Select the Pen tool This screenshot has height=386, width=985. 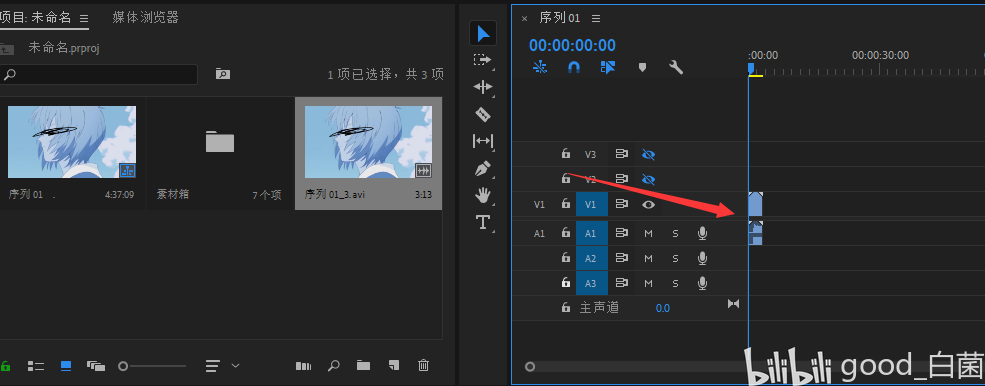coord(482,168)
